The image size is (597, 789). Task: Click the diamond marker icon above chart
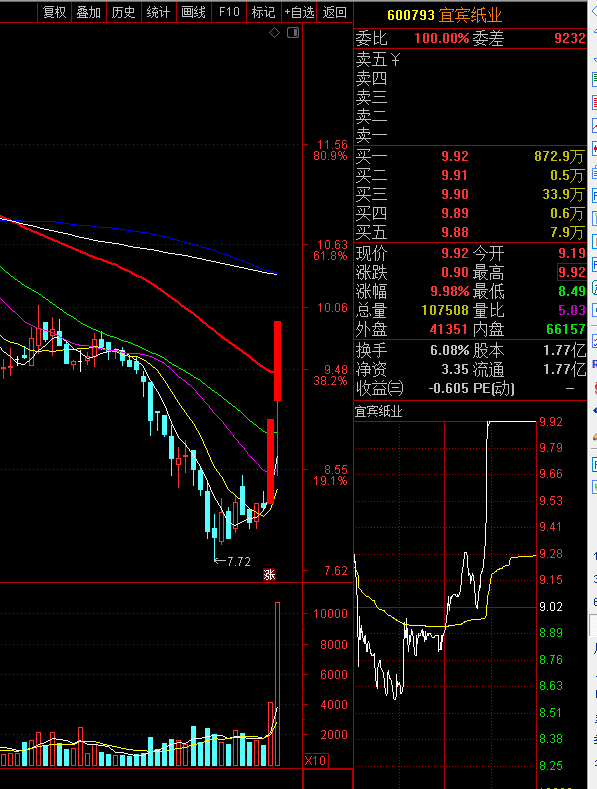(x=274, y=33)
